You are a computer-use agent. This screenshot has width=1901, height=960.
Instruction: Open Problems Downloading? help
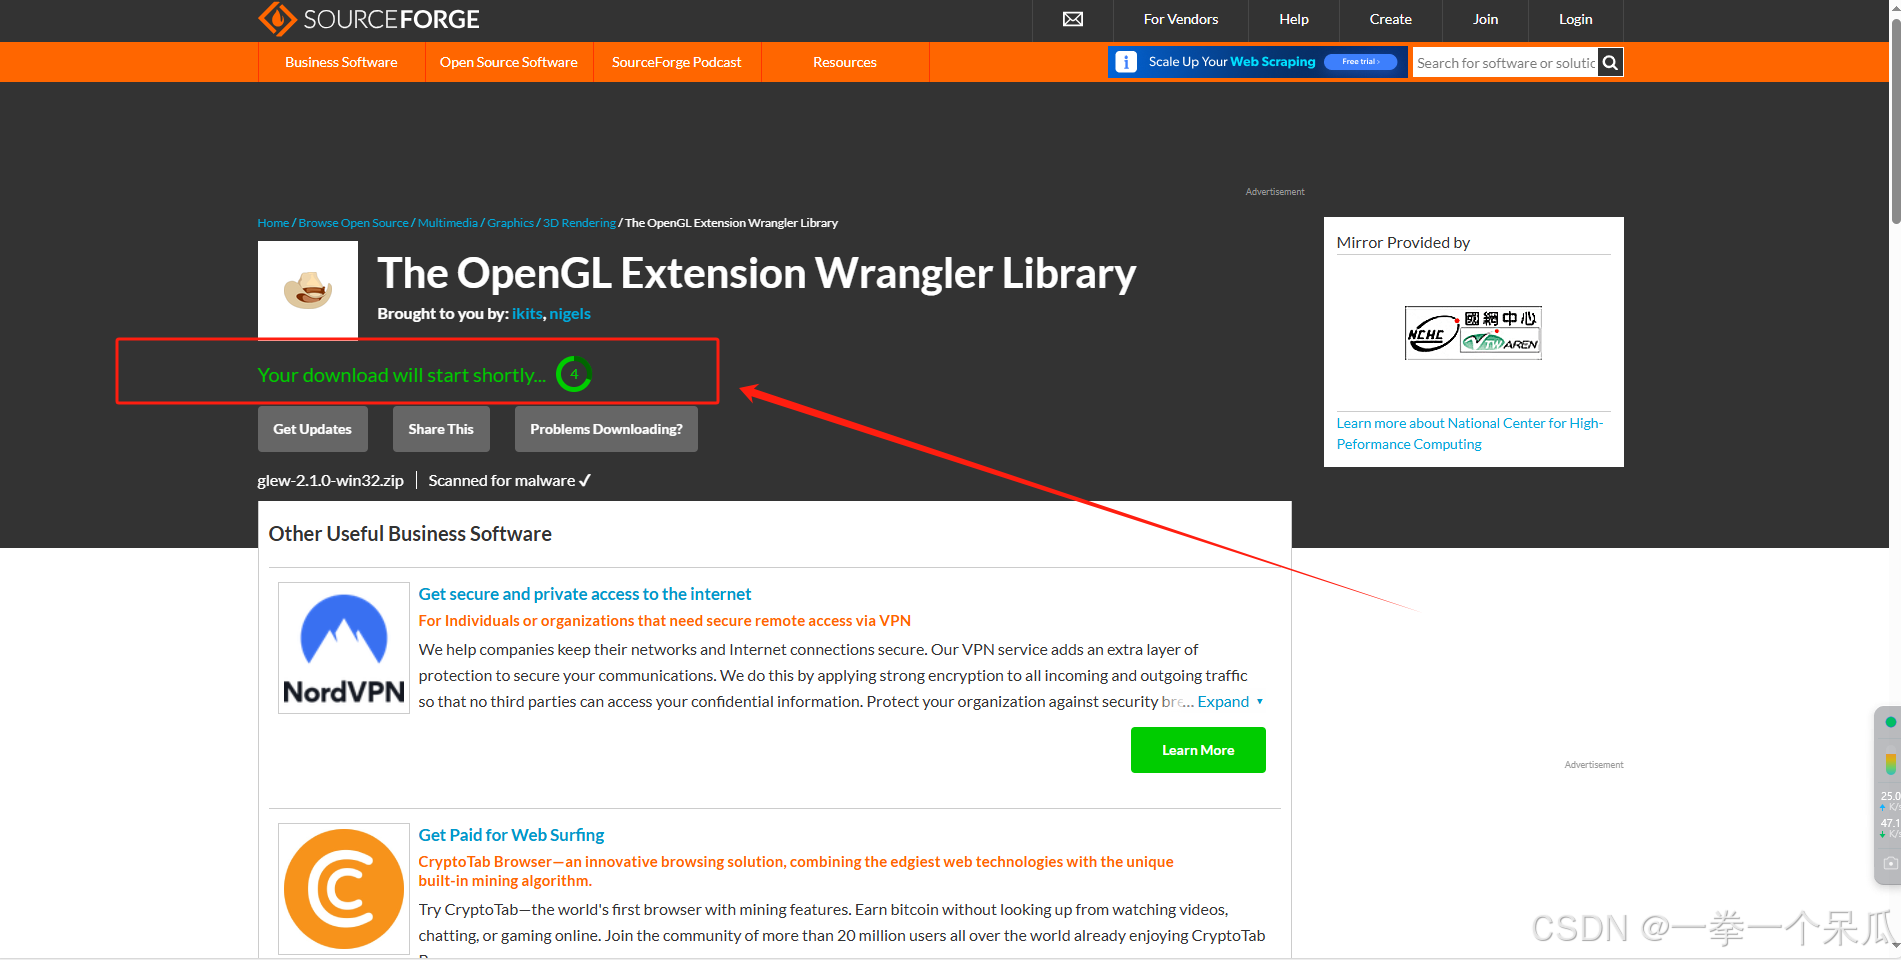(605, 428)
